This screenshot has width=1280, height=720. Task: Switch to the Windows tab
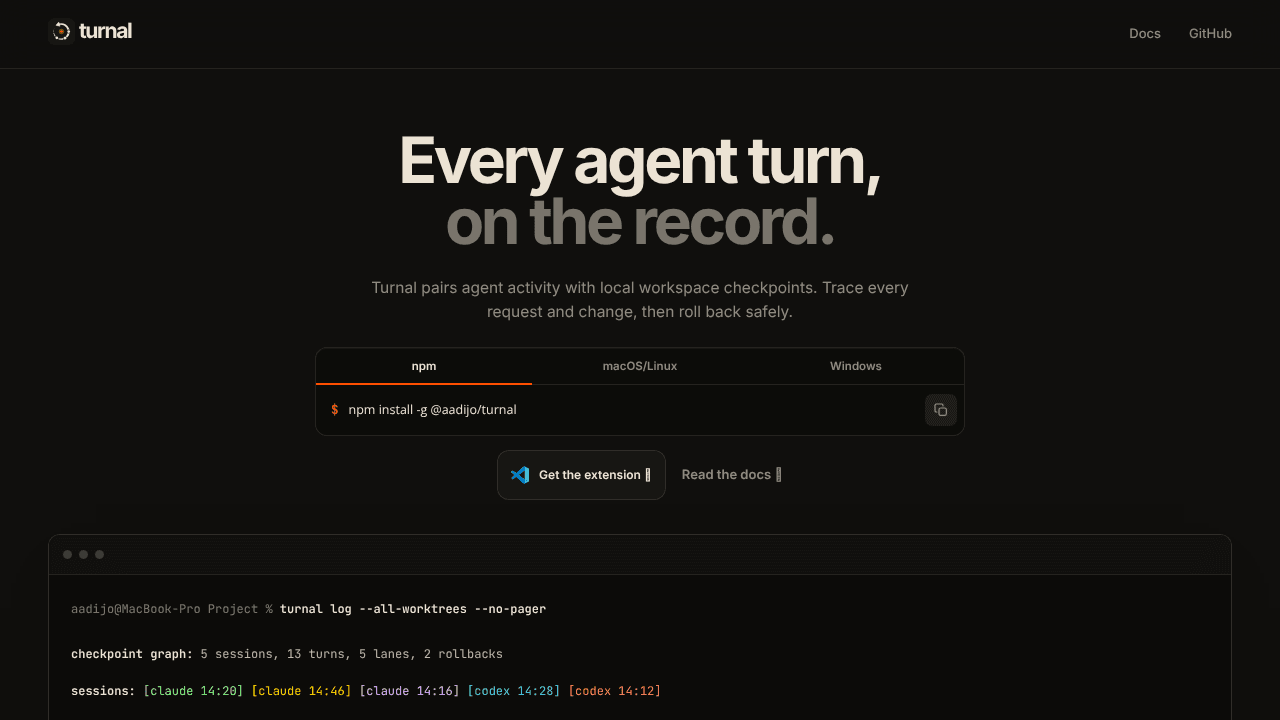coord(856,366)
